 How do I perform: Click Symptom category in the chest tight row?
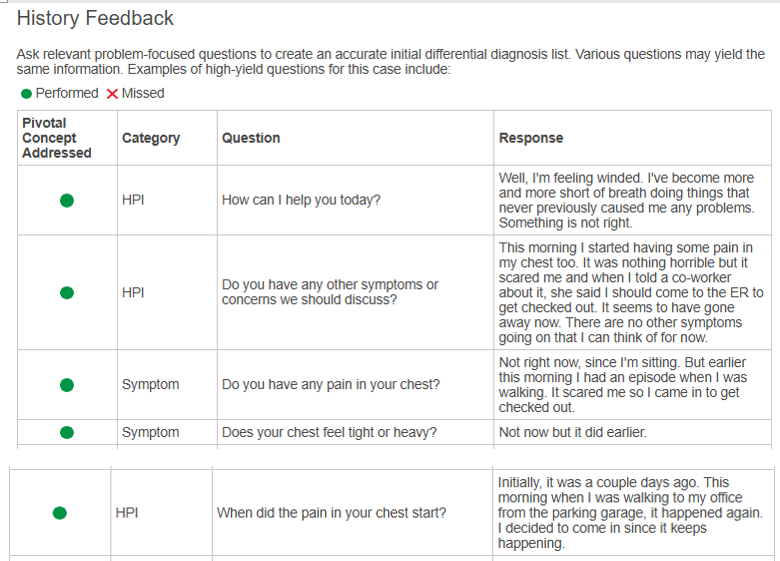tap(150, 433)
